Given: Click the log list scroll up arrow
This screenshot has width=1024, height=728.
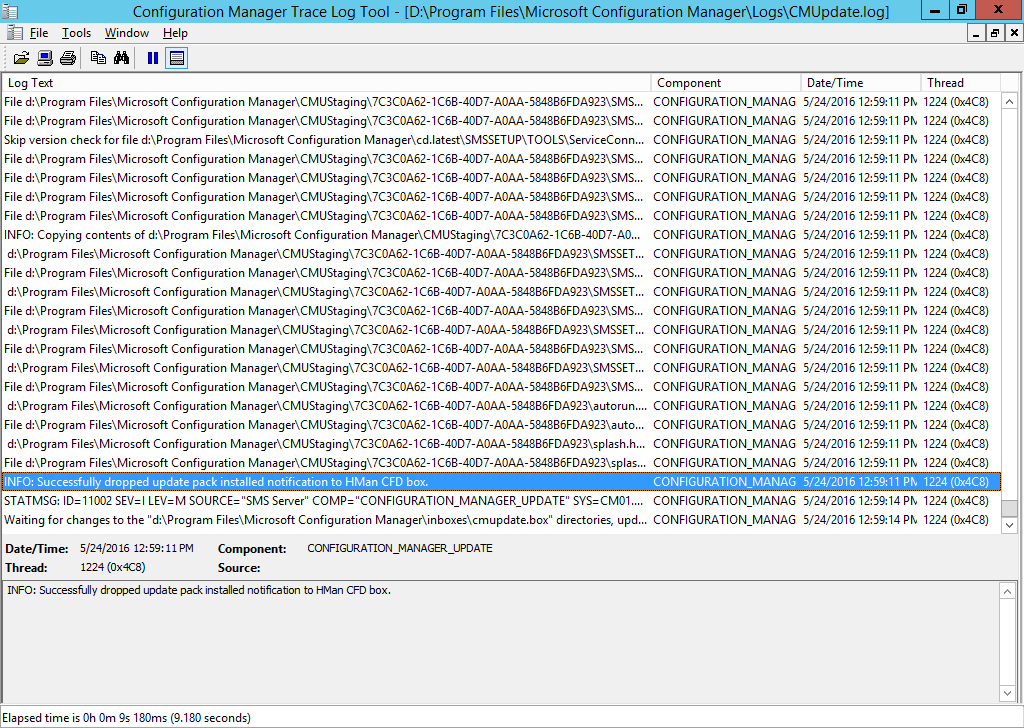Looking at the screenshot, I should click(1009, 101).
